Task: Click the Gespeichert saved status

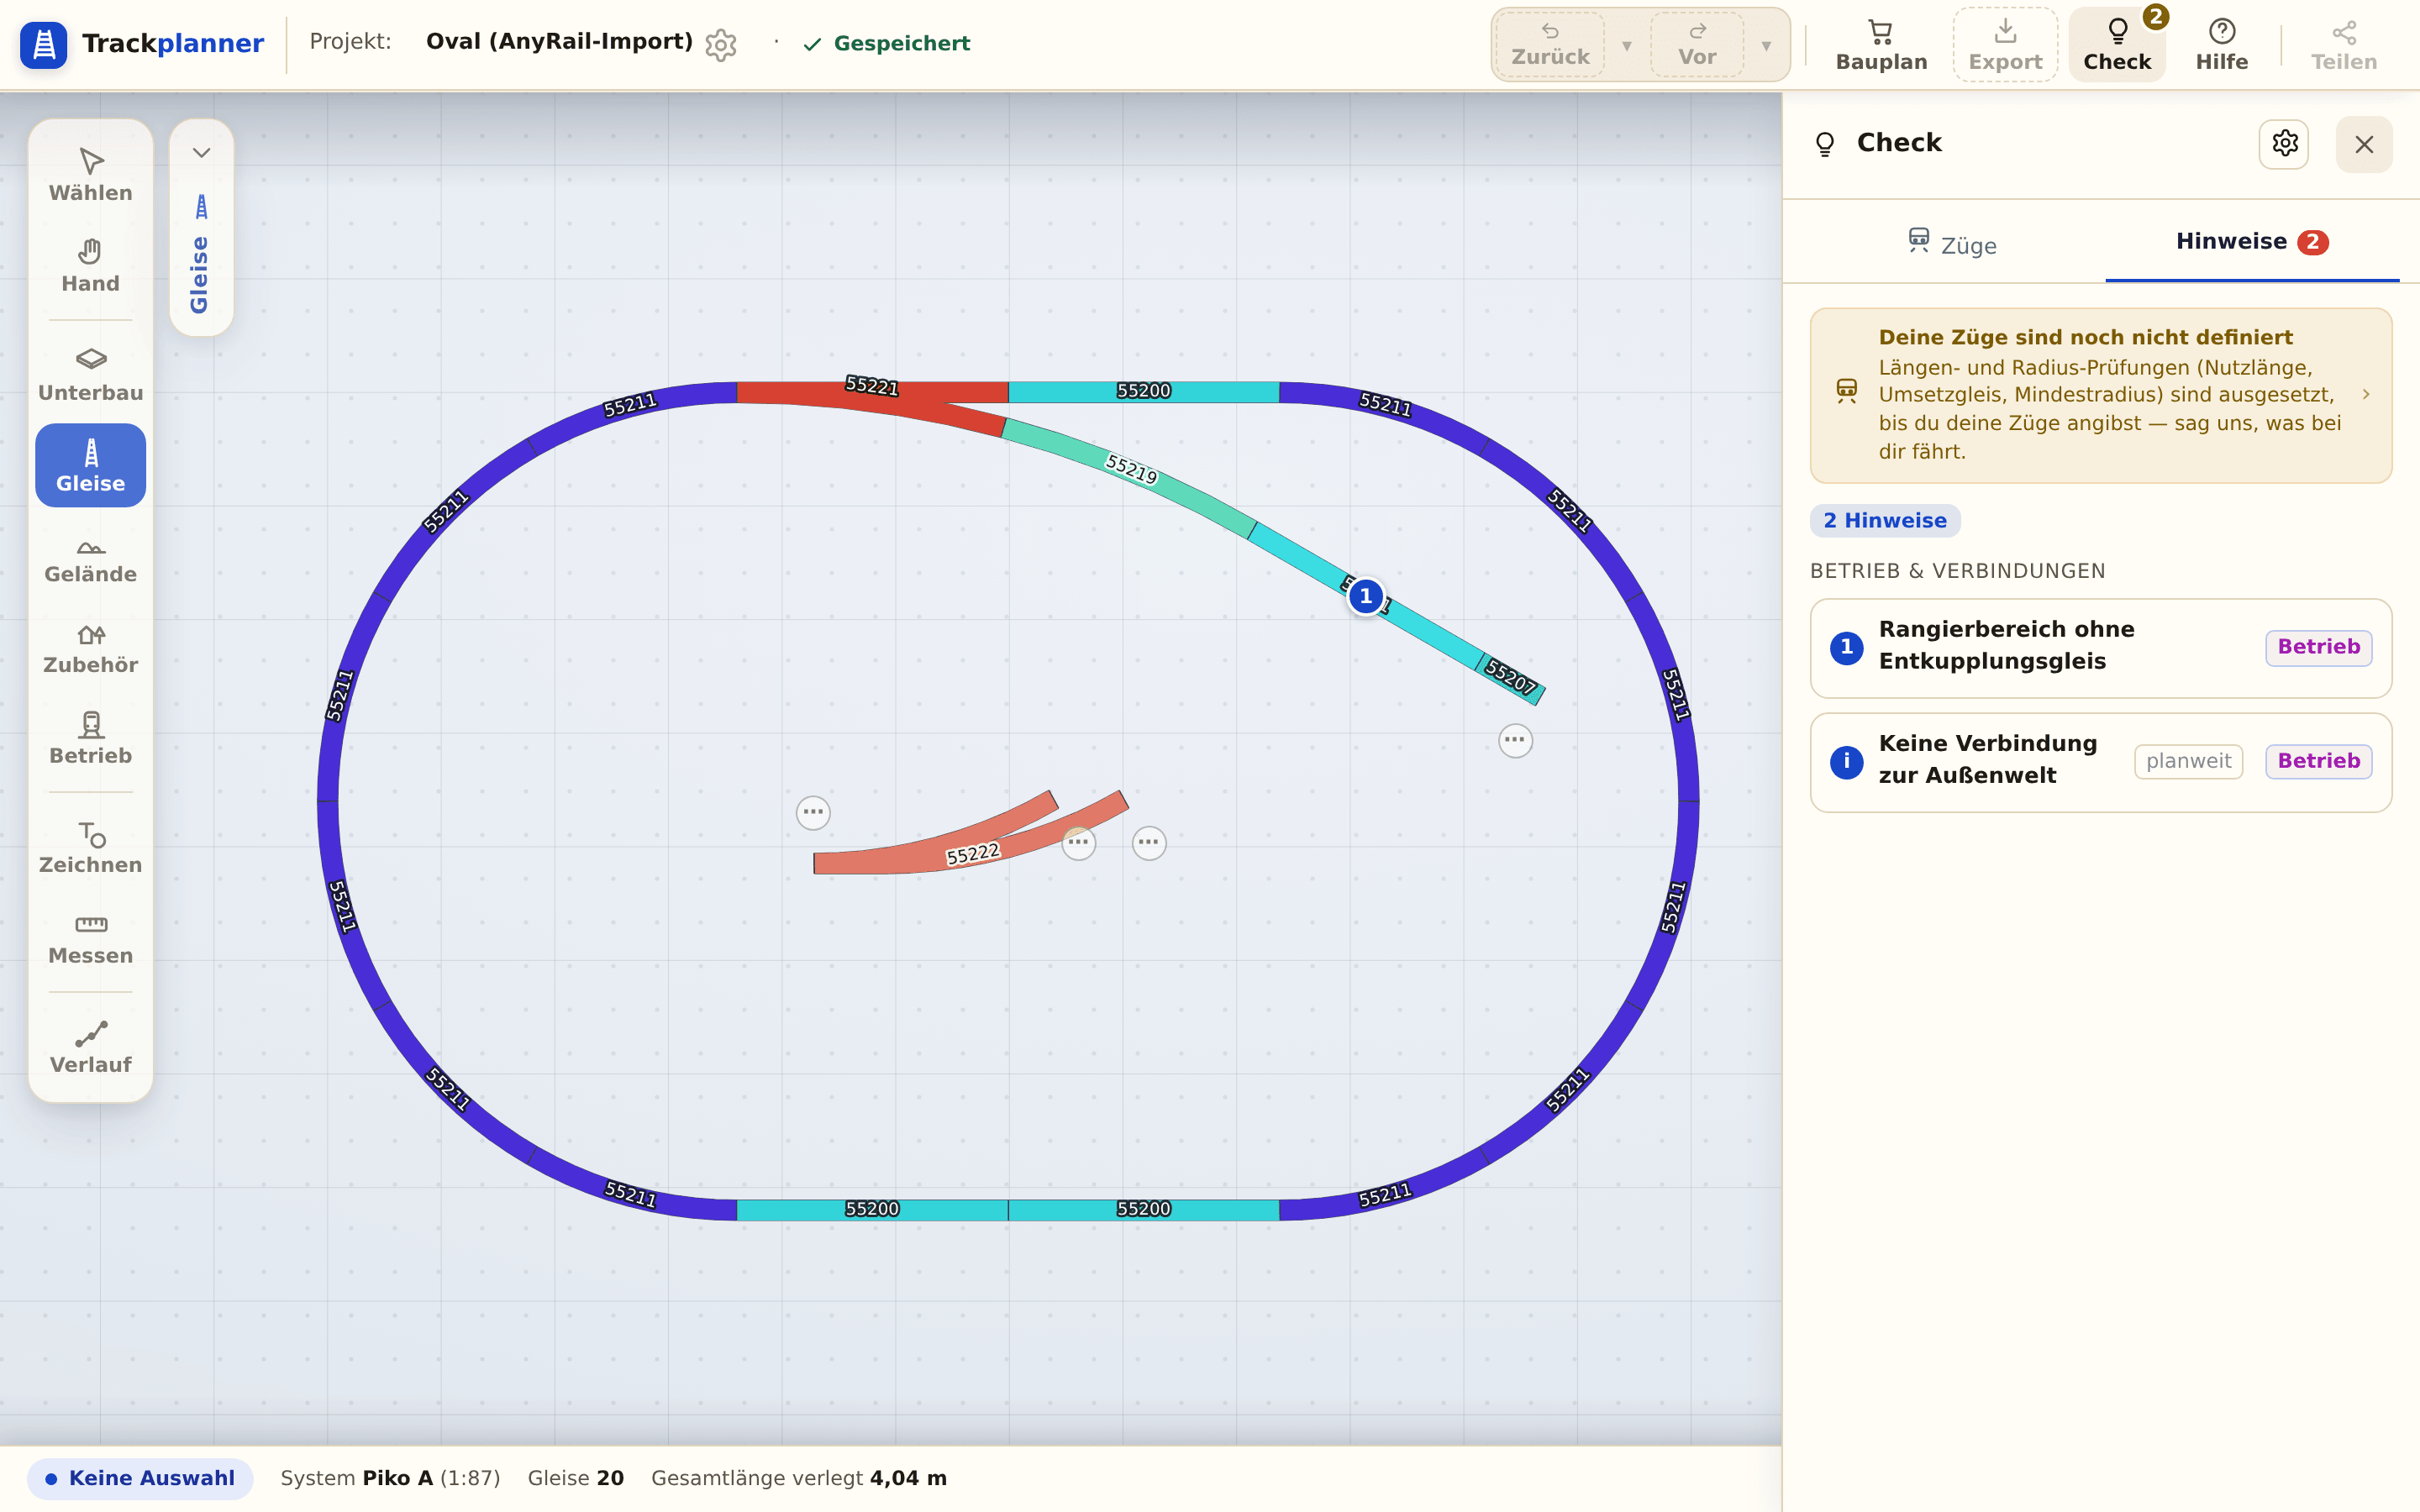Action: [x=887, y=44]
